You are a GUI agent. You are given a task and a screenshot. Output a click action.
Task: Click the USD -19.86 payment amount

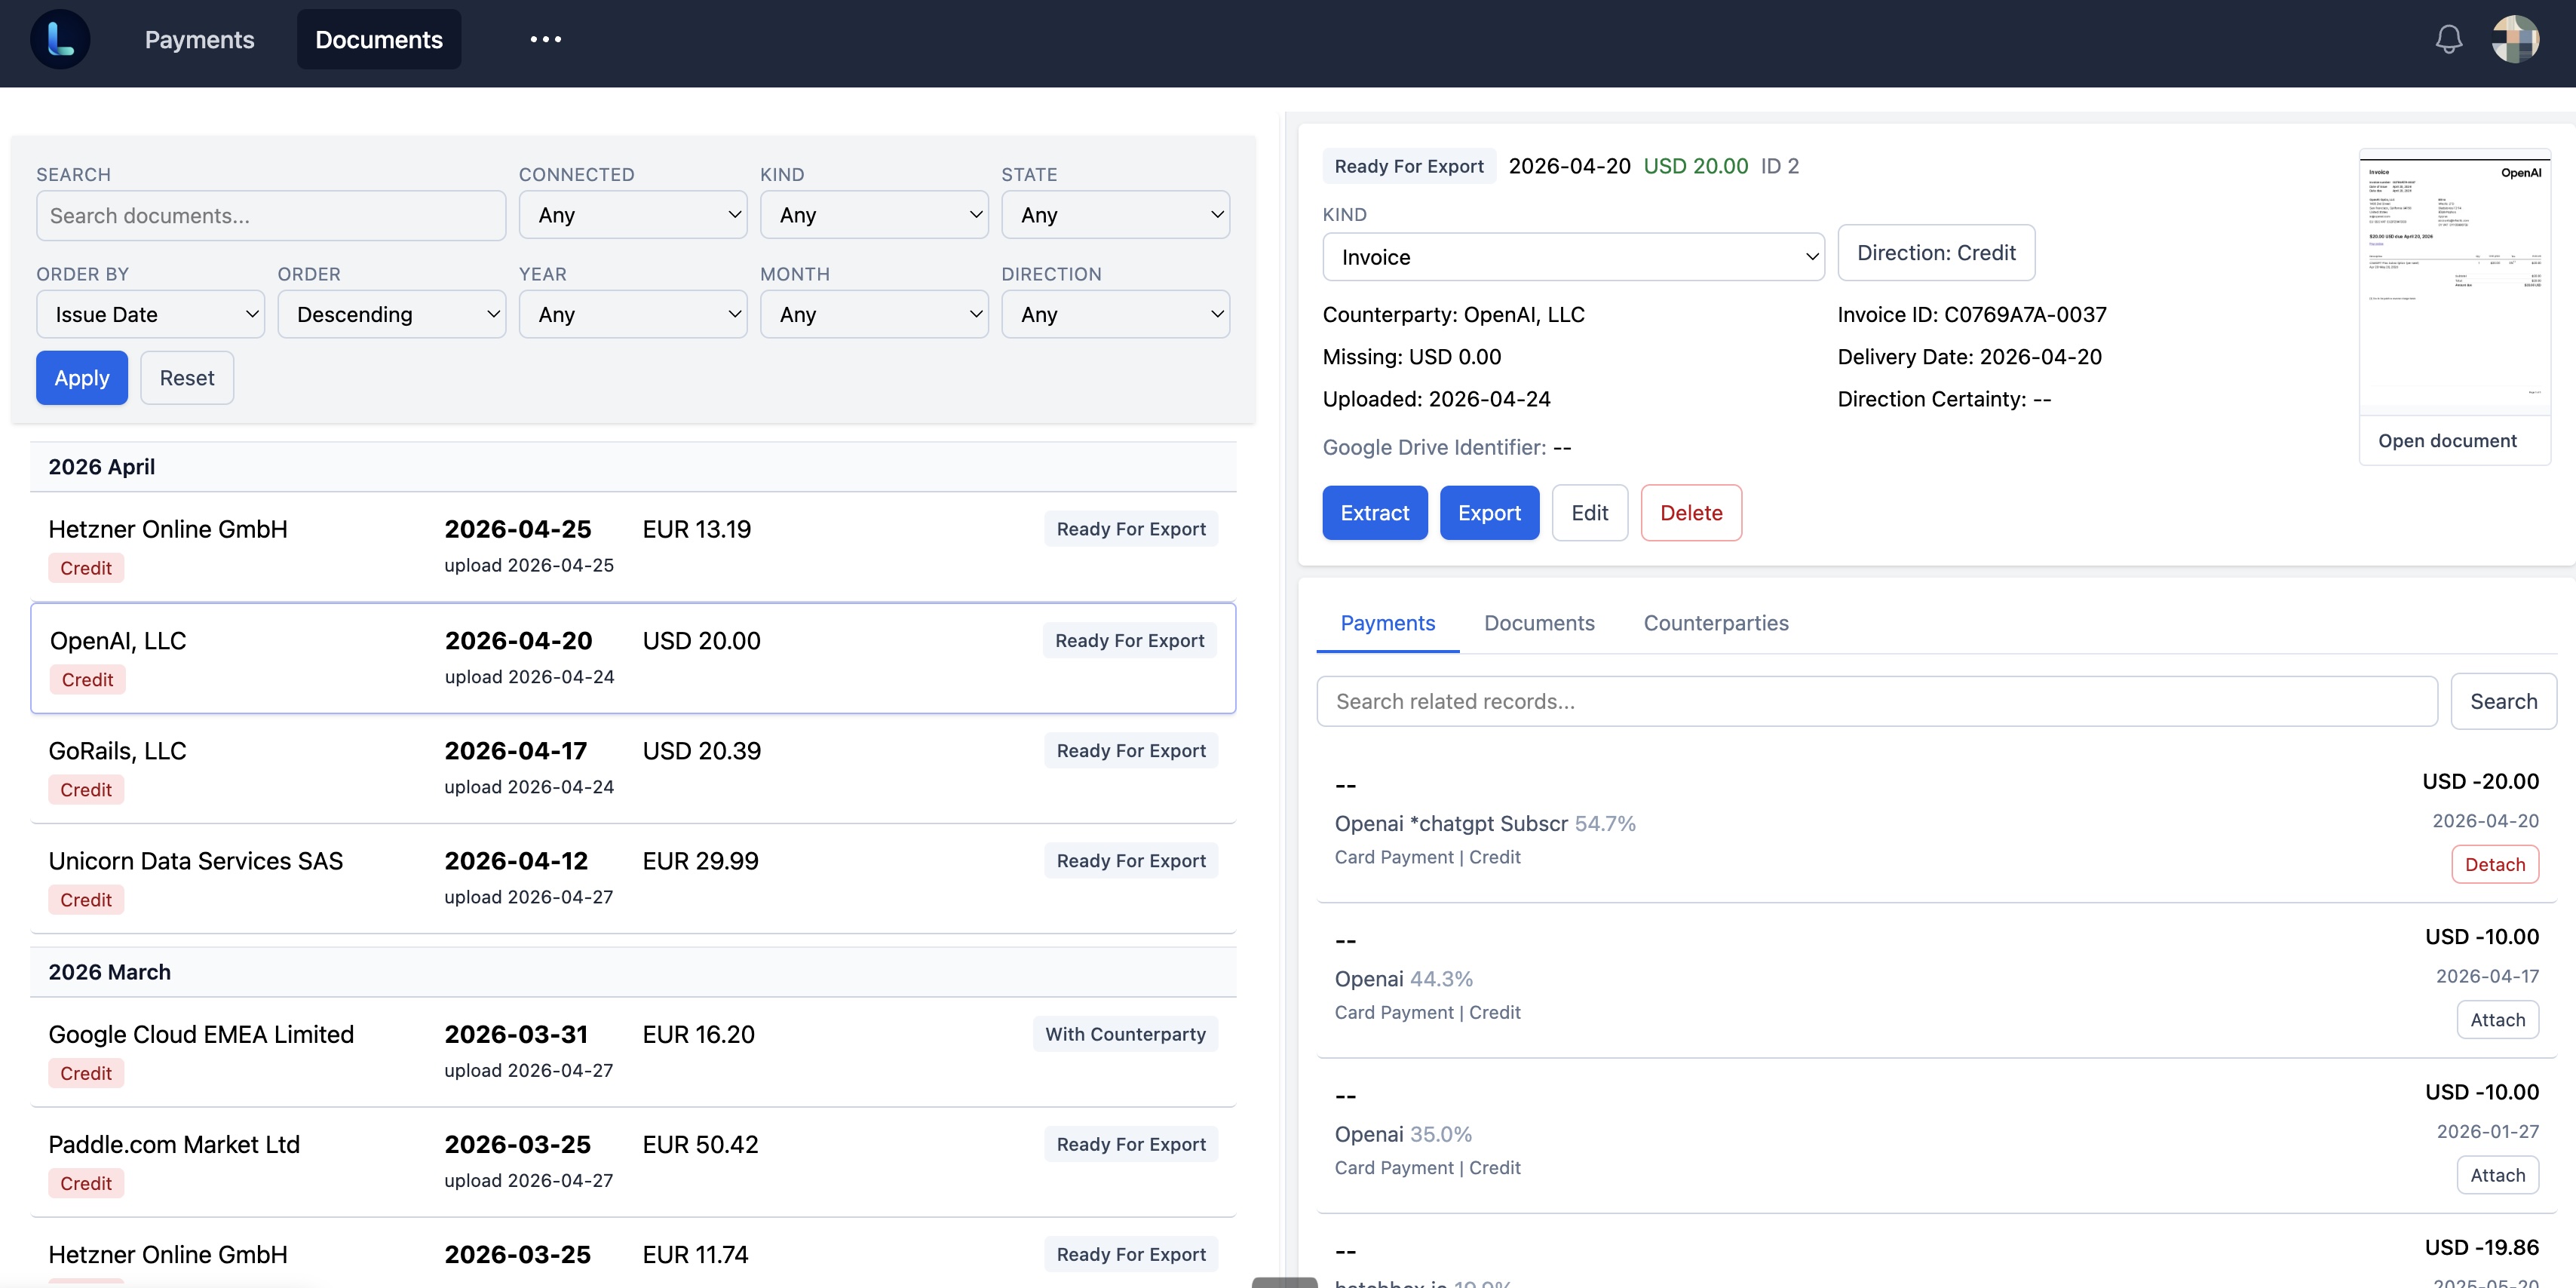click(2481, 1247)
